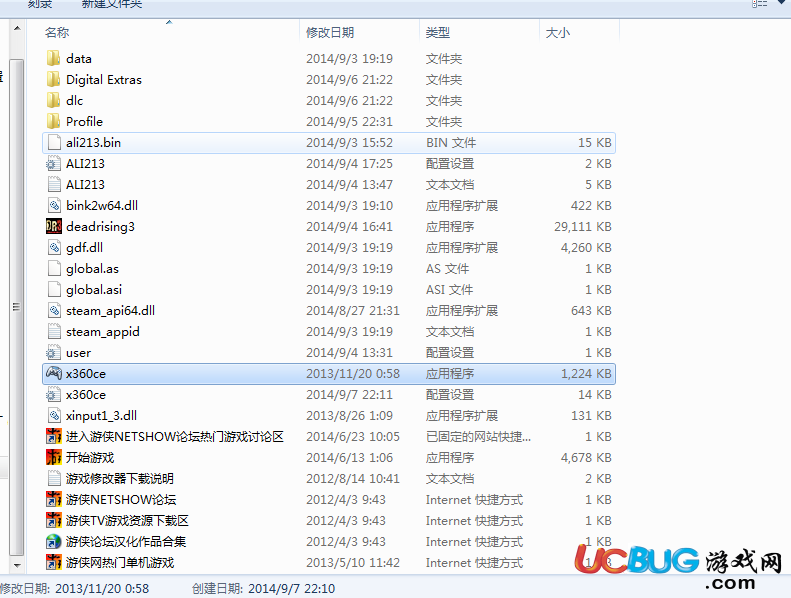Click the 游侠NETSHOW论坛 shortcut icon
This screenshot has width=791, height=598.
click(x=53, y=500)
